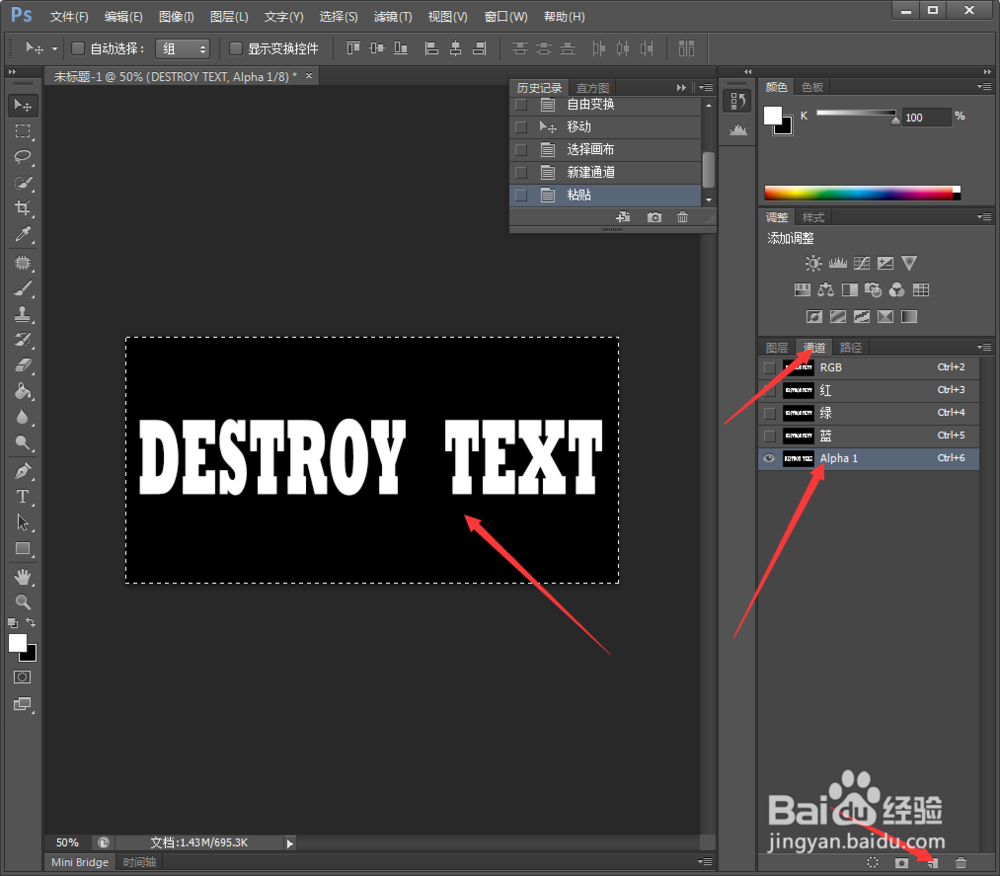Create new channel from channels panel
Image resolution: width=1000 pixels, height=876 pixels.
932,863
